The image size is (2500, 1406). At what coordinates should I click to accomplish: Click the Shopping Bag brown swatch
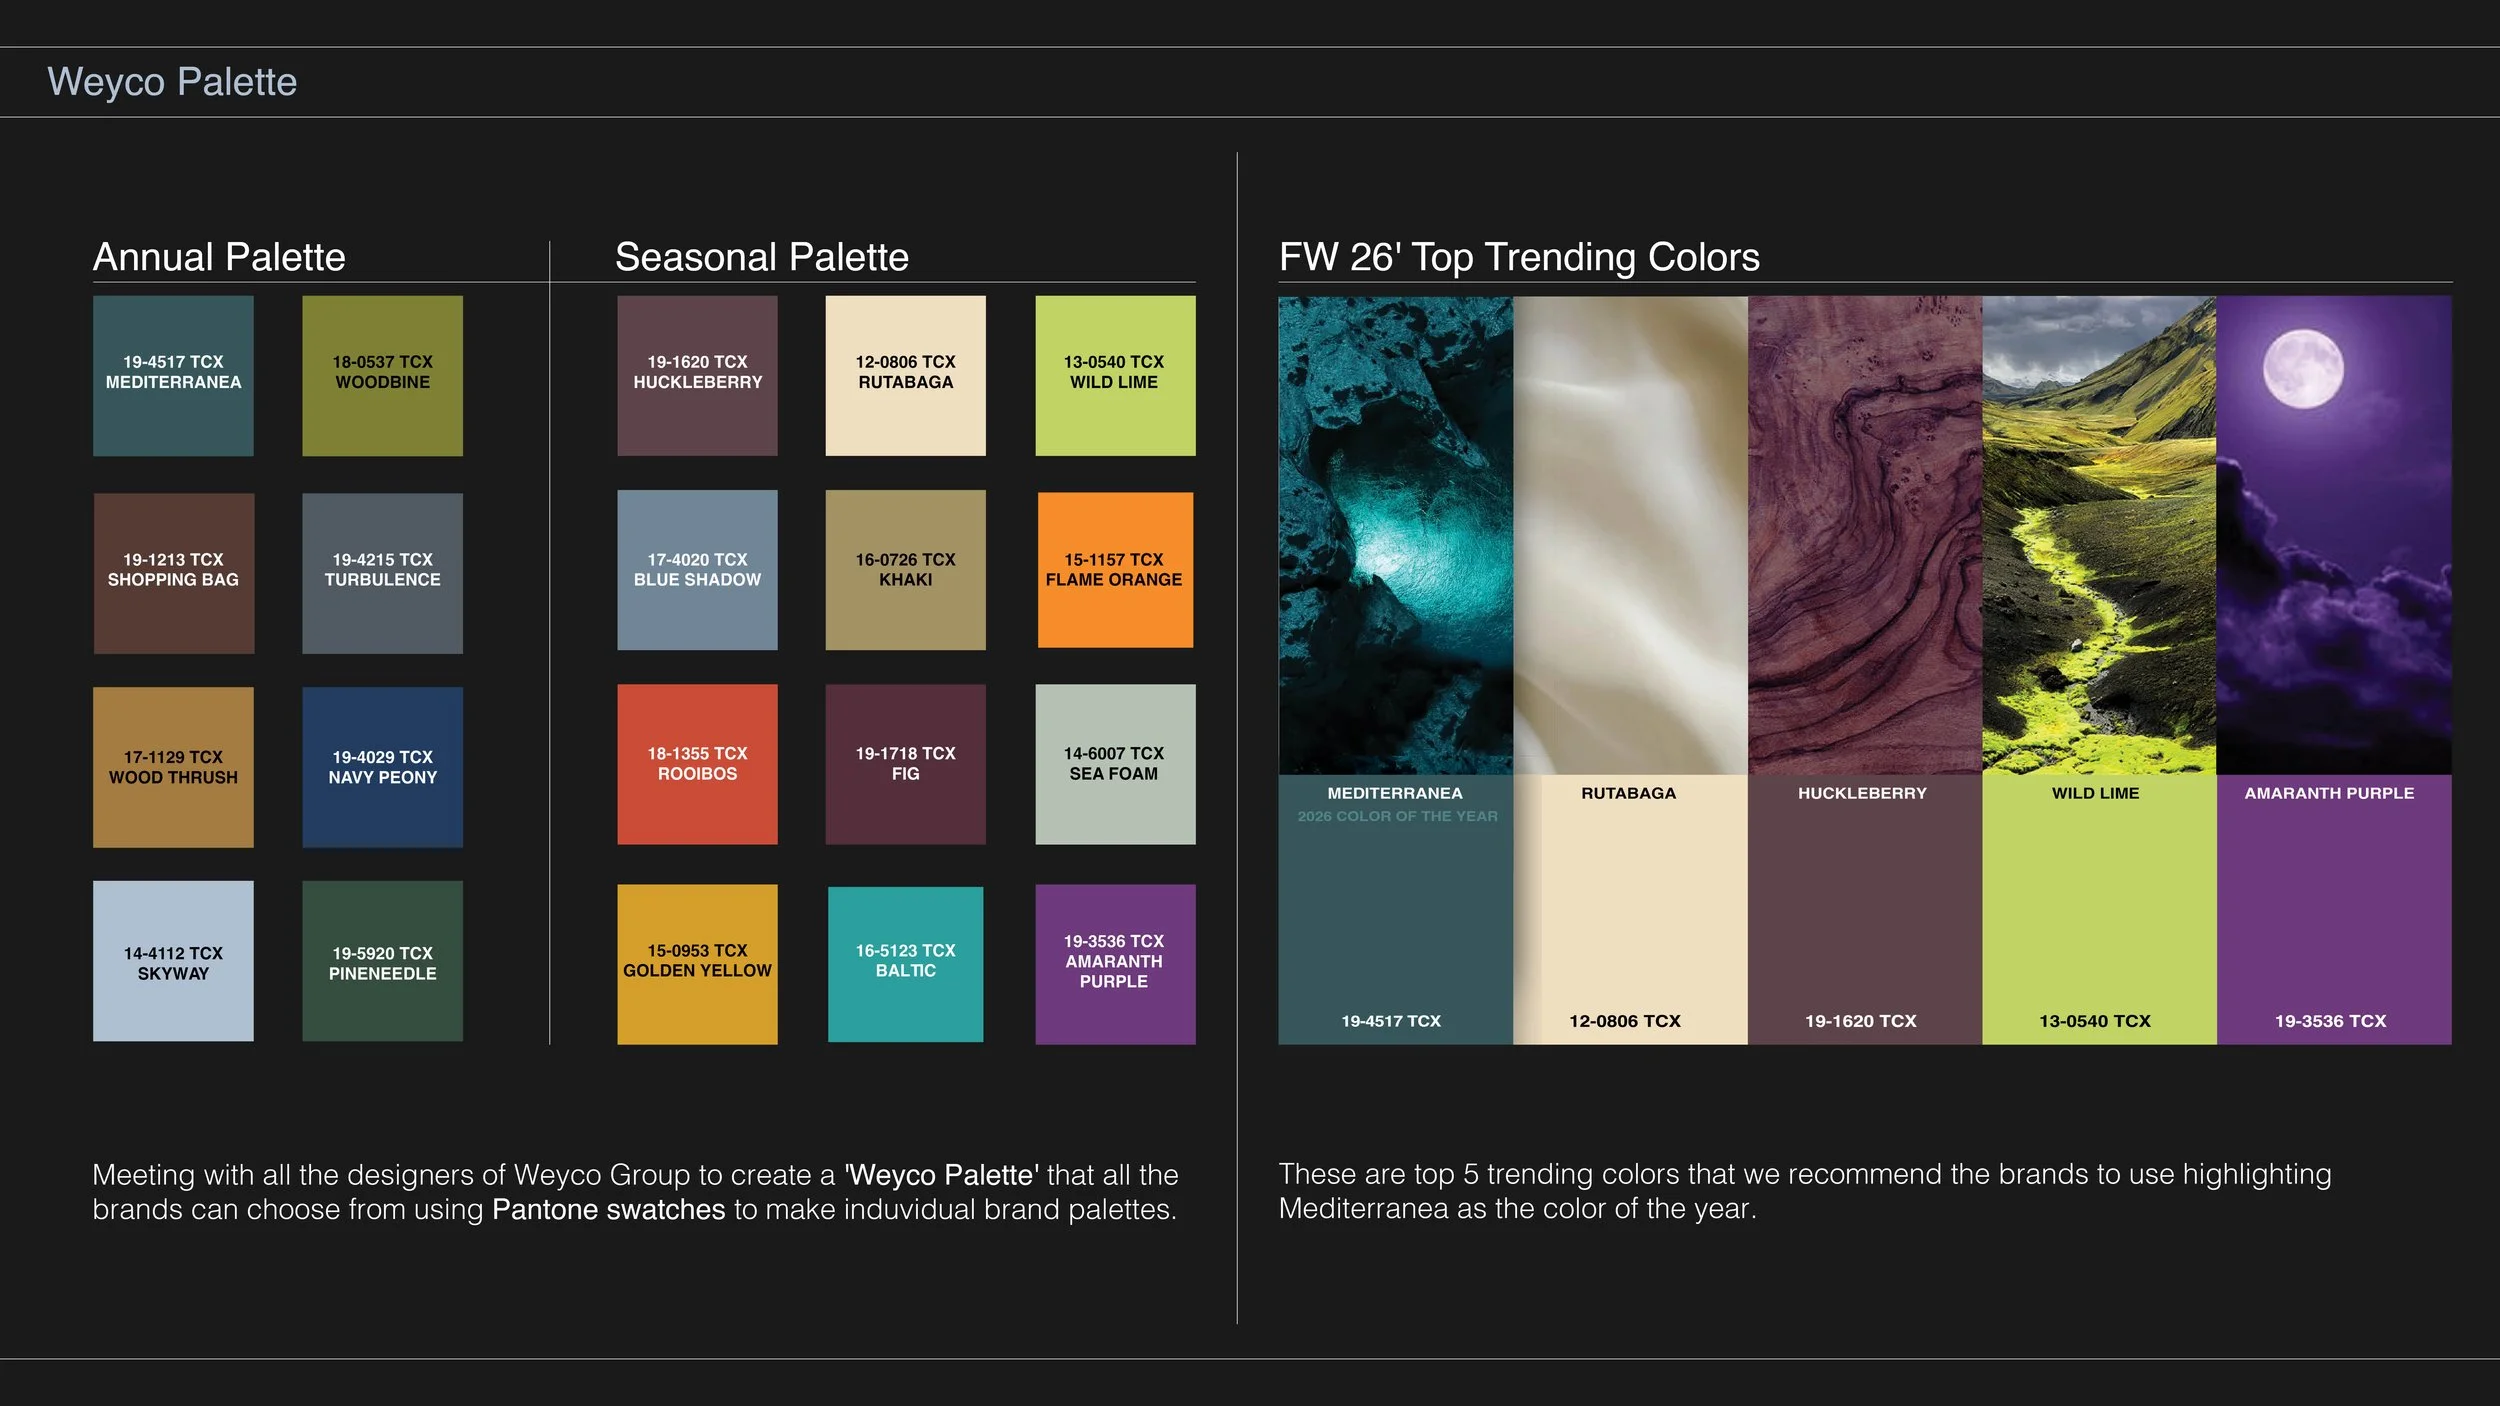click(173, 572)
